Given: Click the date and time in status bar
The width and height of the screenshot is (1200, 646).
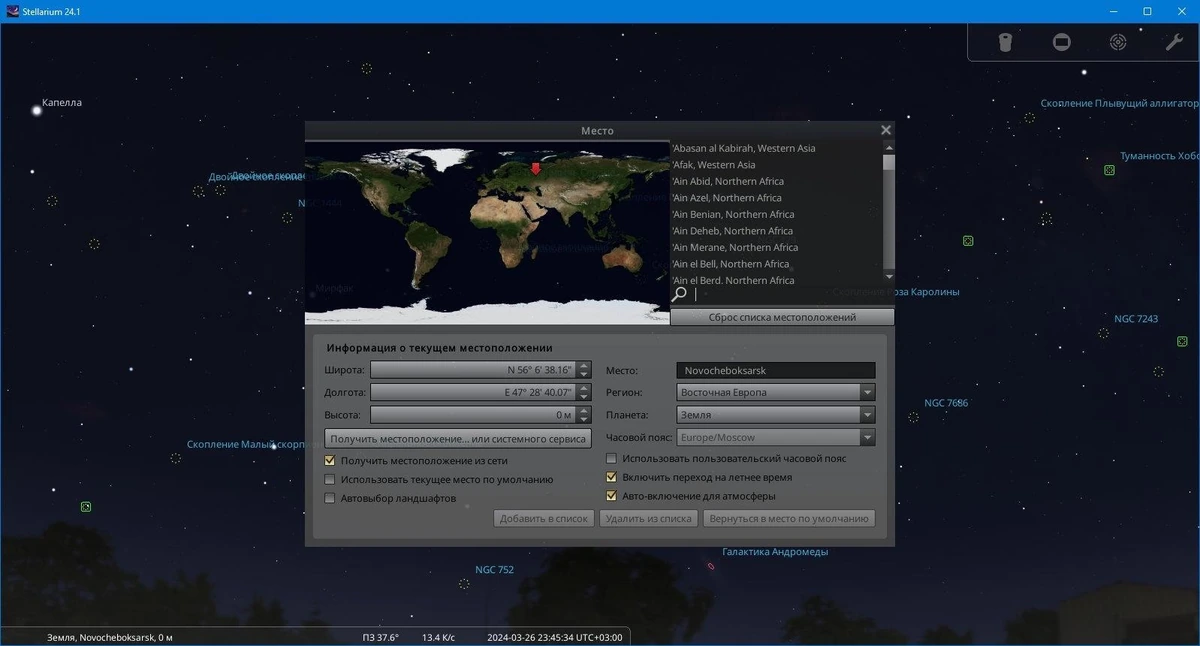Looking at the screenshot, I should click(x=555, y=637).
